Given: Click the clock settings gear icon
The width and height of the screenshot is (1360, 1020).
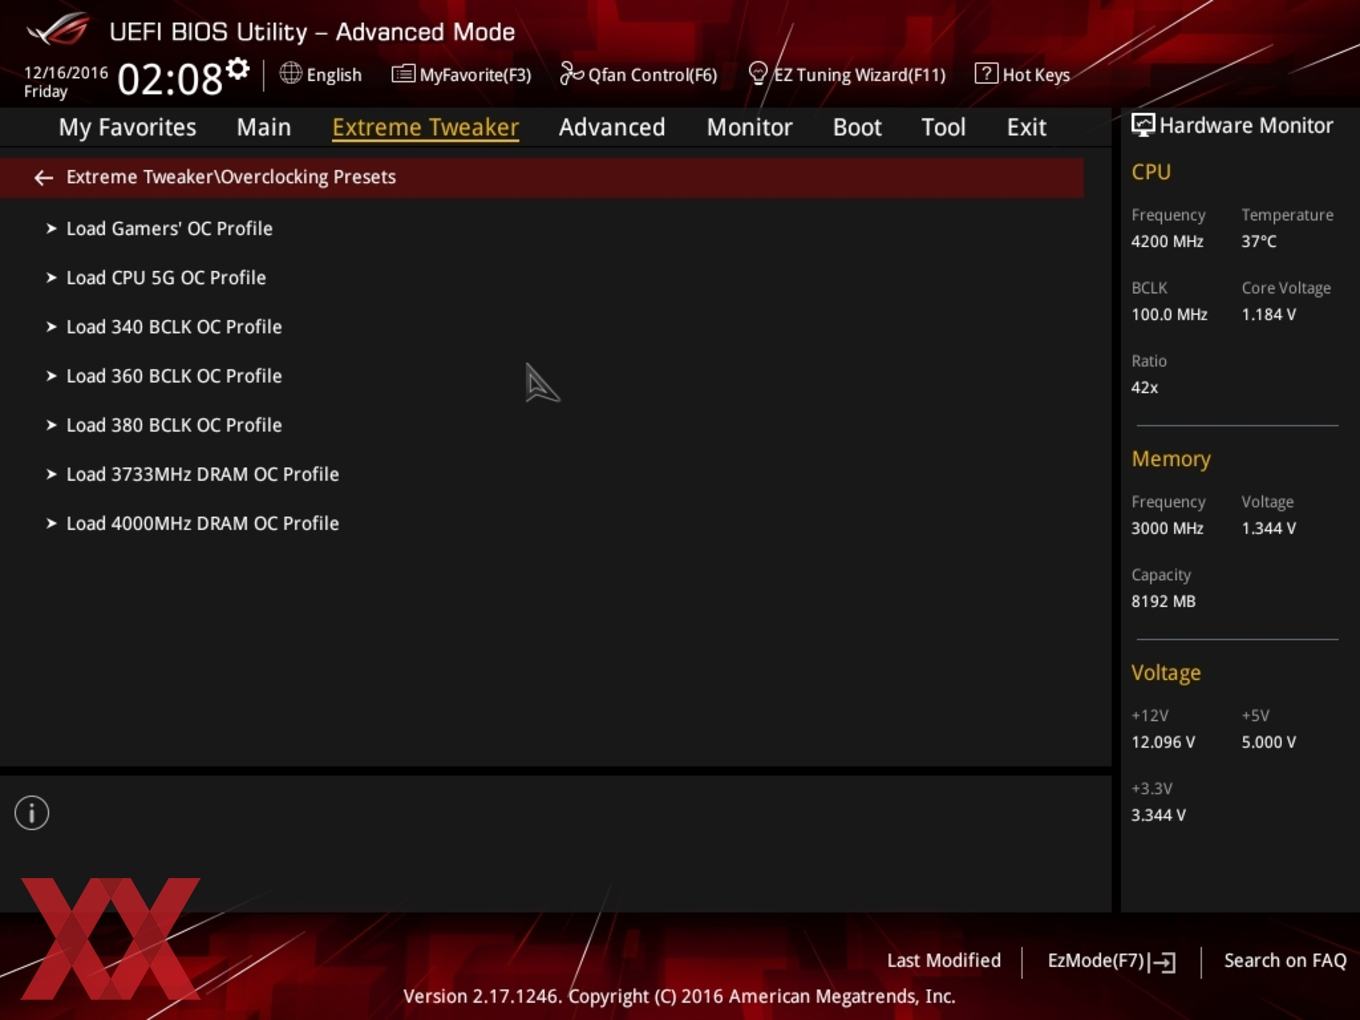Looking at the screenshot, I should tap(237, 69).
